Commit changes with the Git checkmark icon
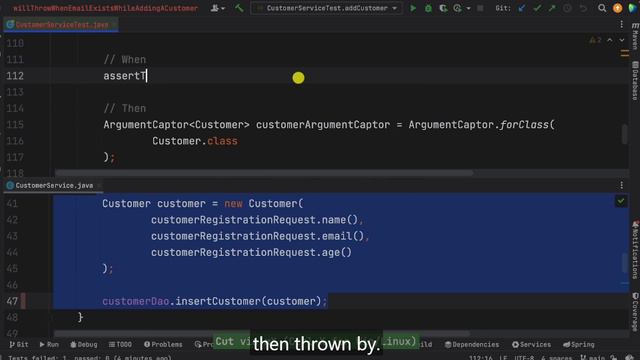This screenshot has width=640, height=360. coord(537,8)
